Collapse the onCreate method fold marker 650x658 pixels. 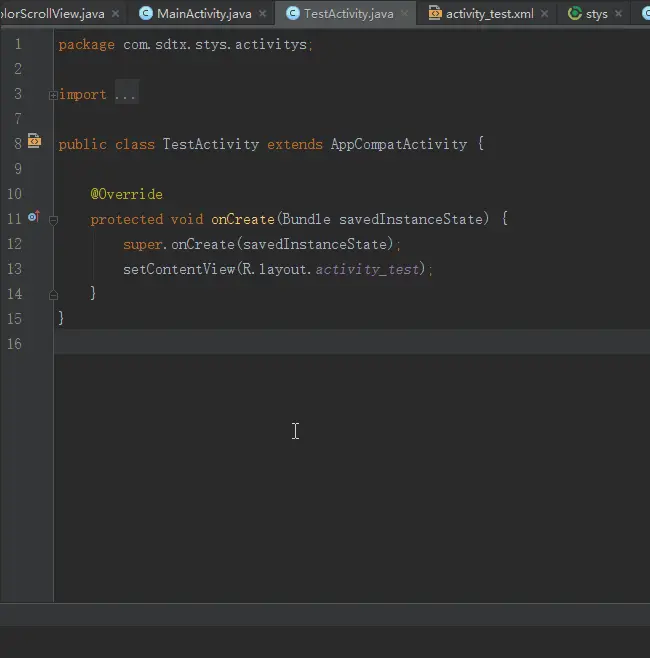(x=53, y=219)
